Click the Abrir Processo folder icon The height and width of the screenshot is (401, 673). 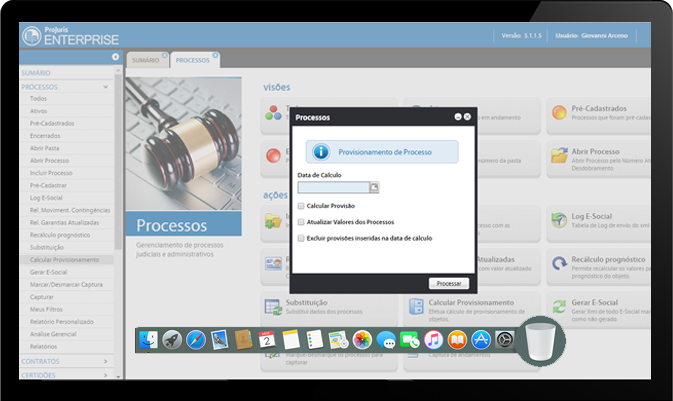559,155
